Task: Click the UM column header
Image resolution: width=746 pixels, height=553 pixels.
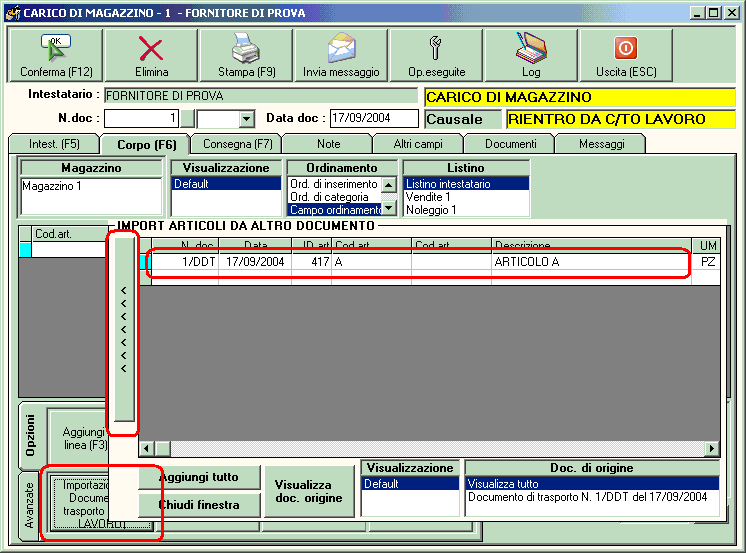Action: pyautogui.click(x=707, y=246)
